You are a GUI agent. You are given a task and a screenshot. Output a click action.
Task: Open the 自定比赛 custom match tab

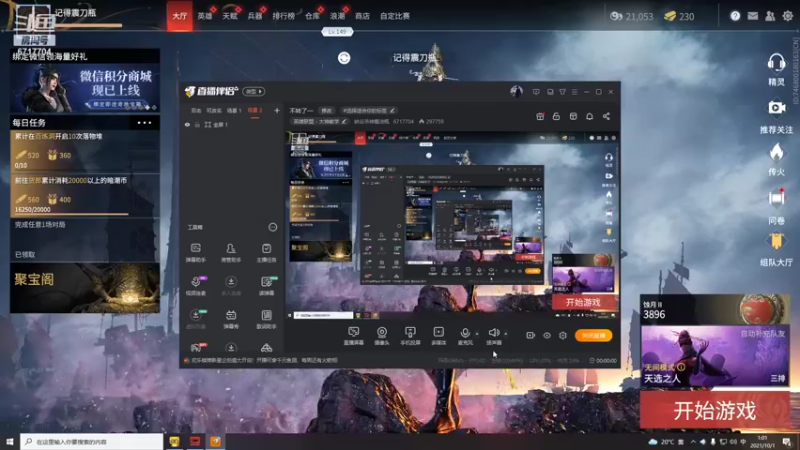pos(395,16)
